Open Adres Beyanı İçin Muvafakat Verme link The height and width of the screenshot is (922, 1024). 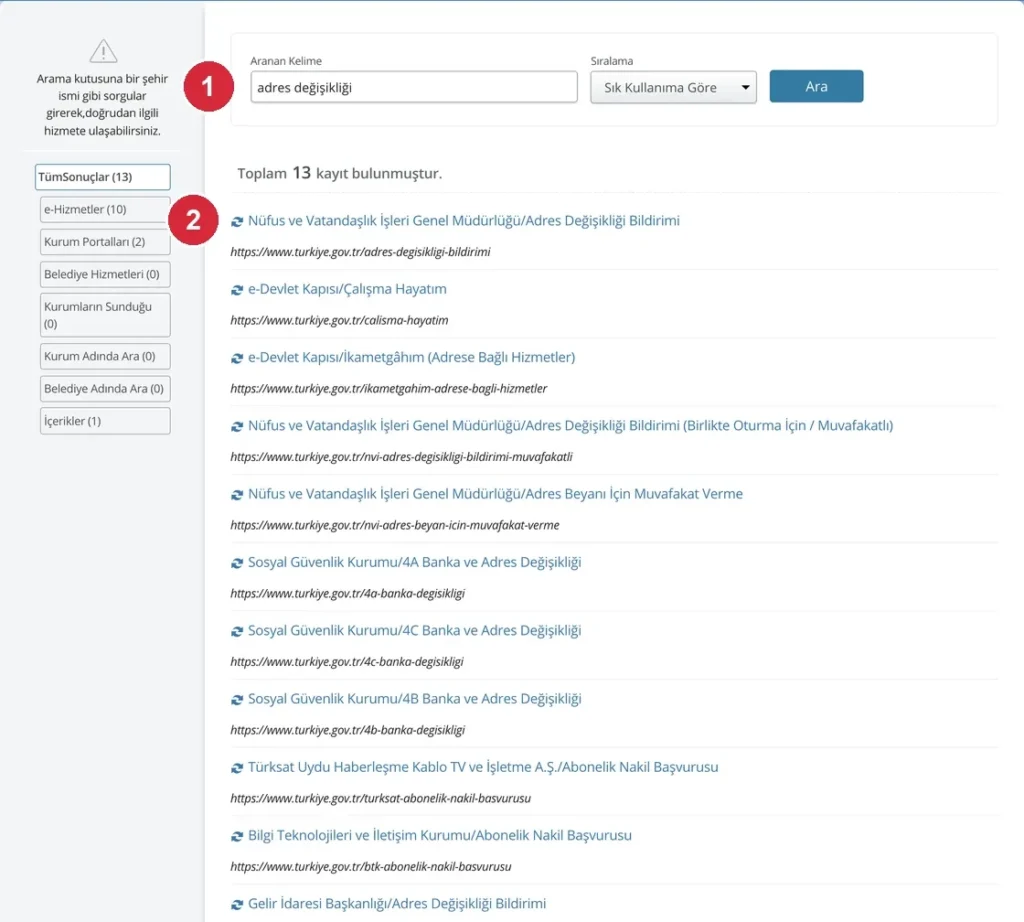(x=496, y=494)
